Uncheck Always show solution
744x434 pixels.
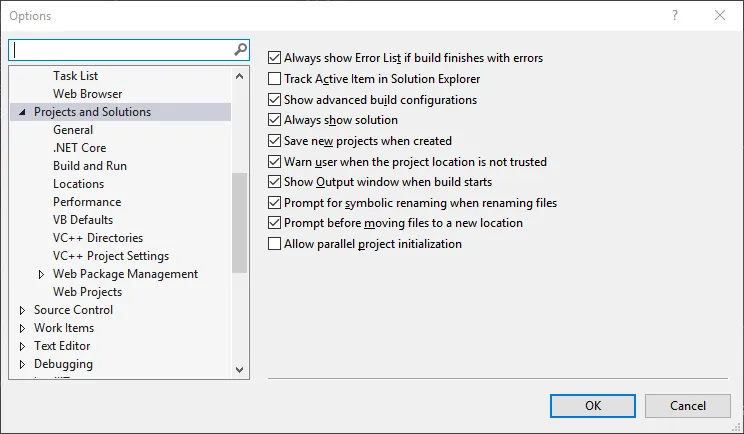point(276,120)
